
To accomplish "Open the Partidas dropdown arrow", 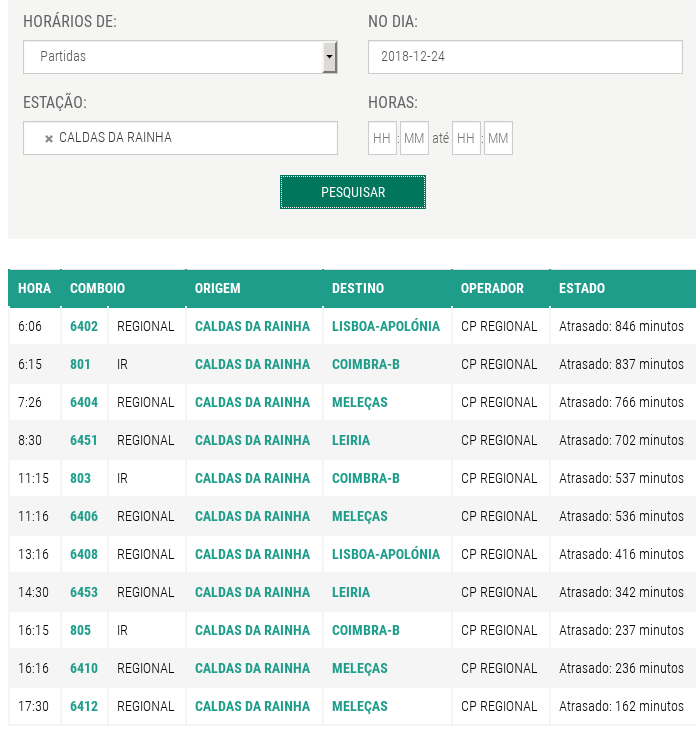I will [x=329, y=57].
